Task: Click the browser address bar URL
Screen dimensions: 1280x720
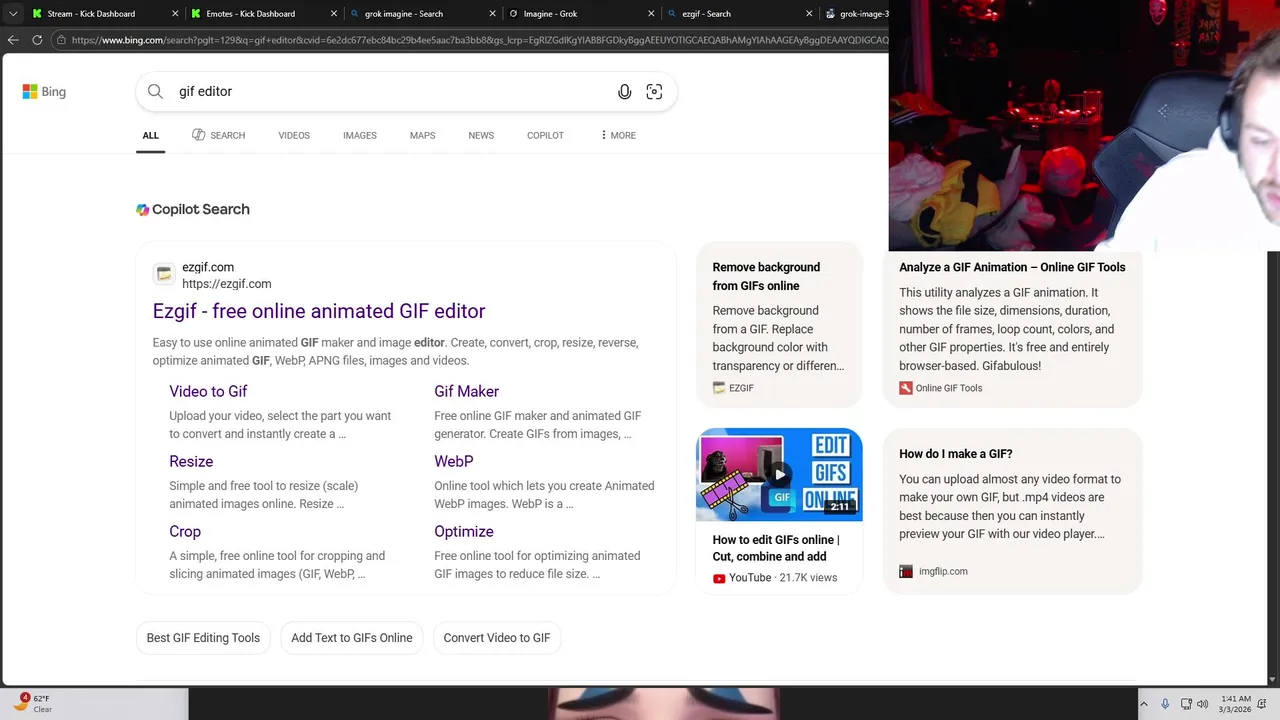Action: pos(478,40)
